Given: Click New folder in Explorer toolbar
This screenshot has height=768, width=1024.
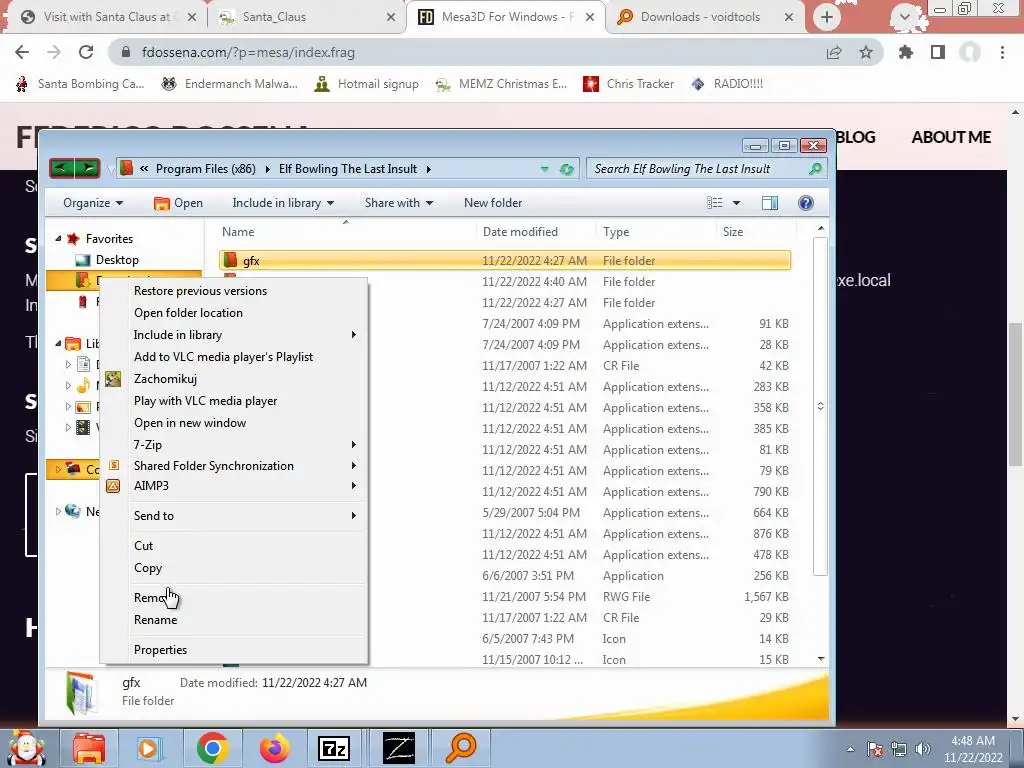Looking at the screenshot, I should pos(493,203).
